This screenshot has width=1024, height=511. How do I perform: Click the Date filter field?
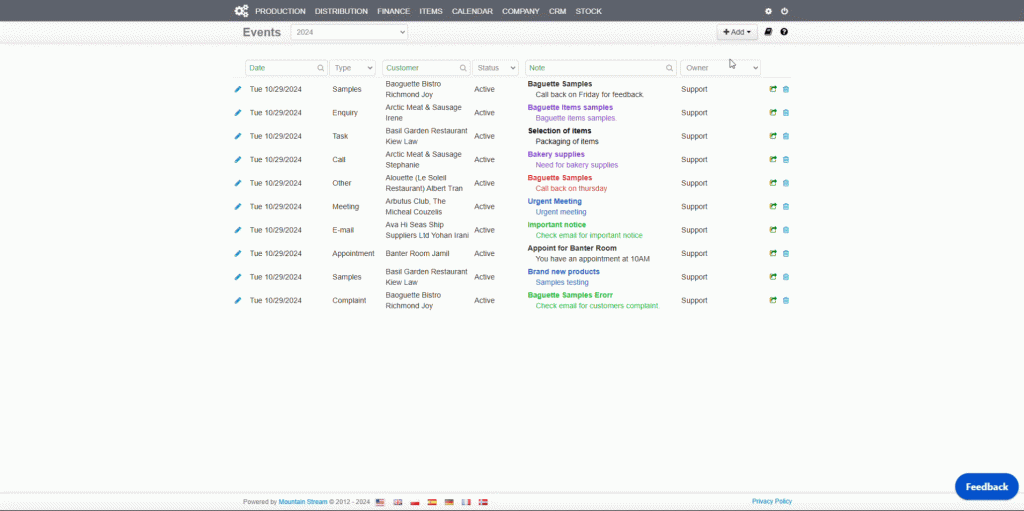pos(286,68)
